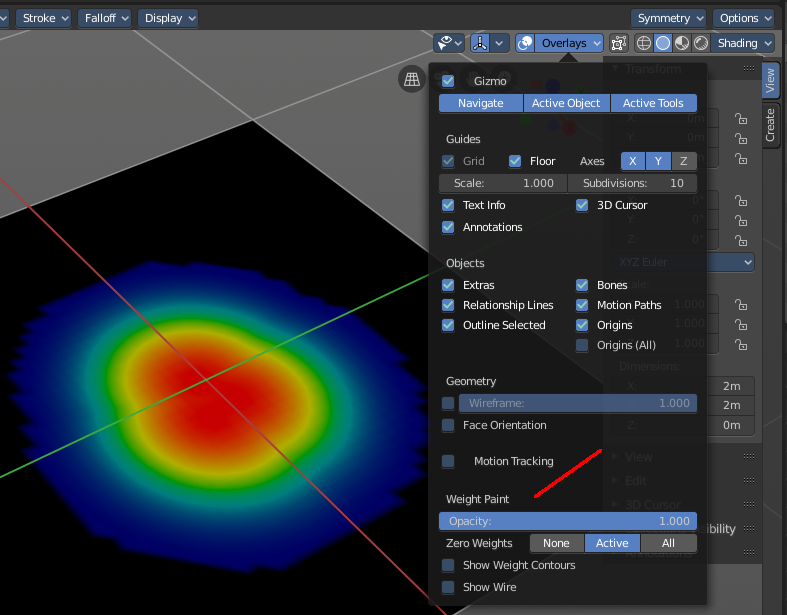Open the XYZ Euler rotation mode dropdown
Image resolution: width=787 pixels, height=615 pixels.
683,262
